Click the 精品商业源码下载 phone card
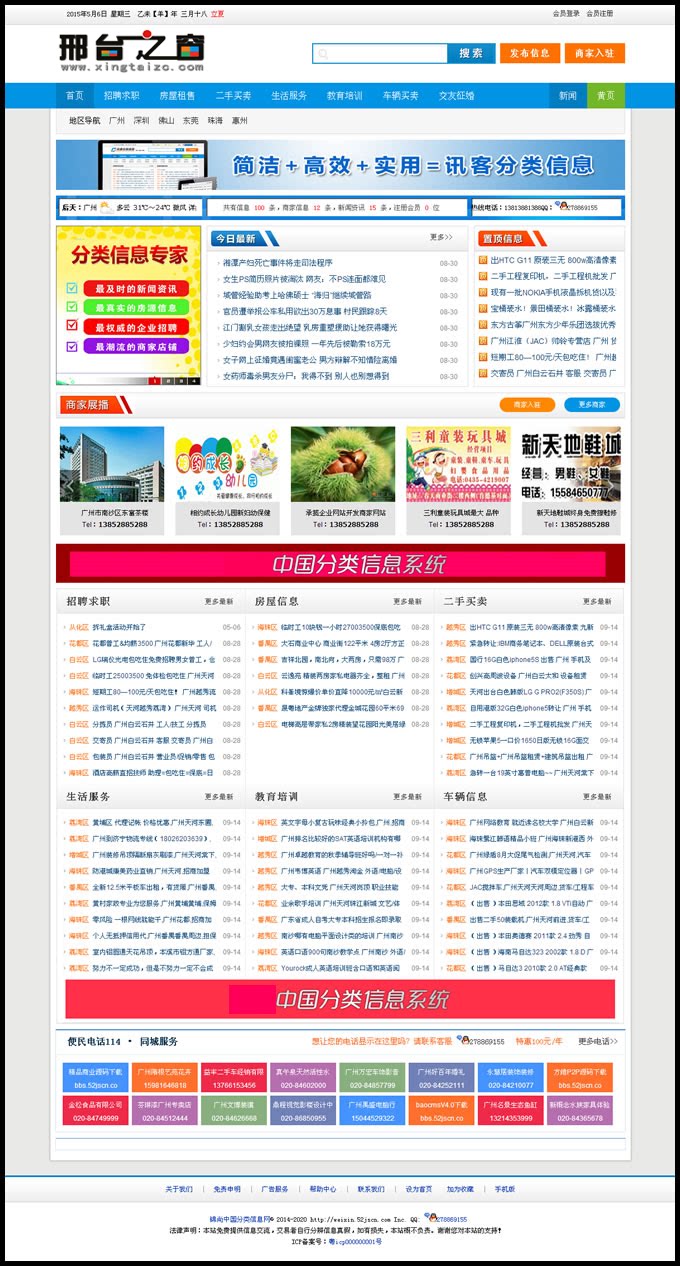This screenshot has height=1266, width=680. coord(95,1078)
